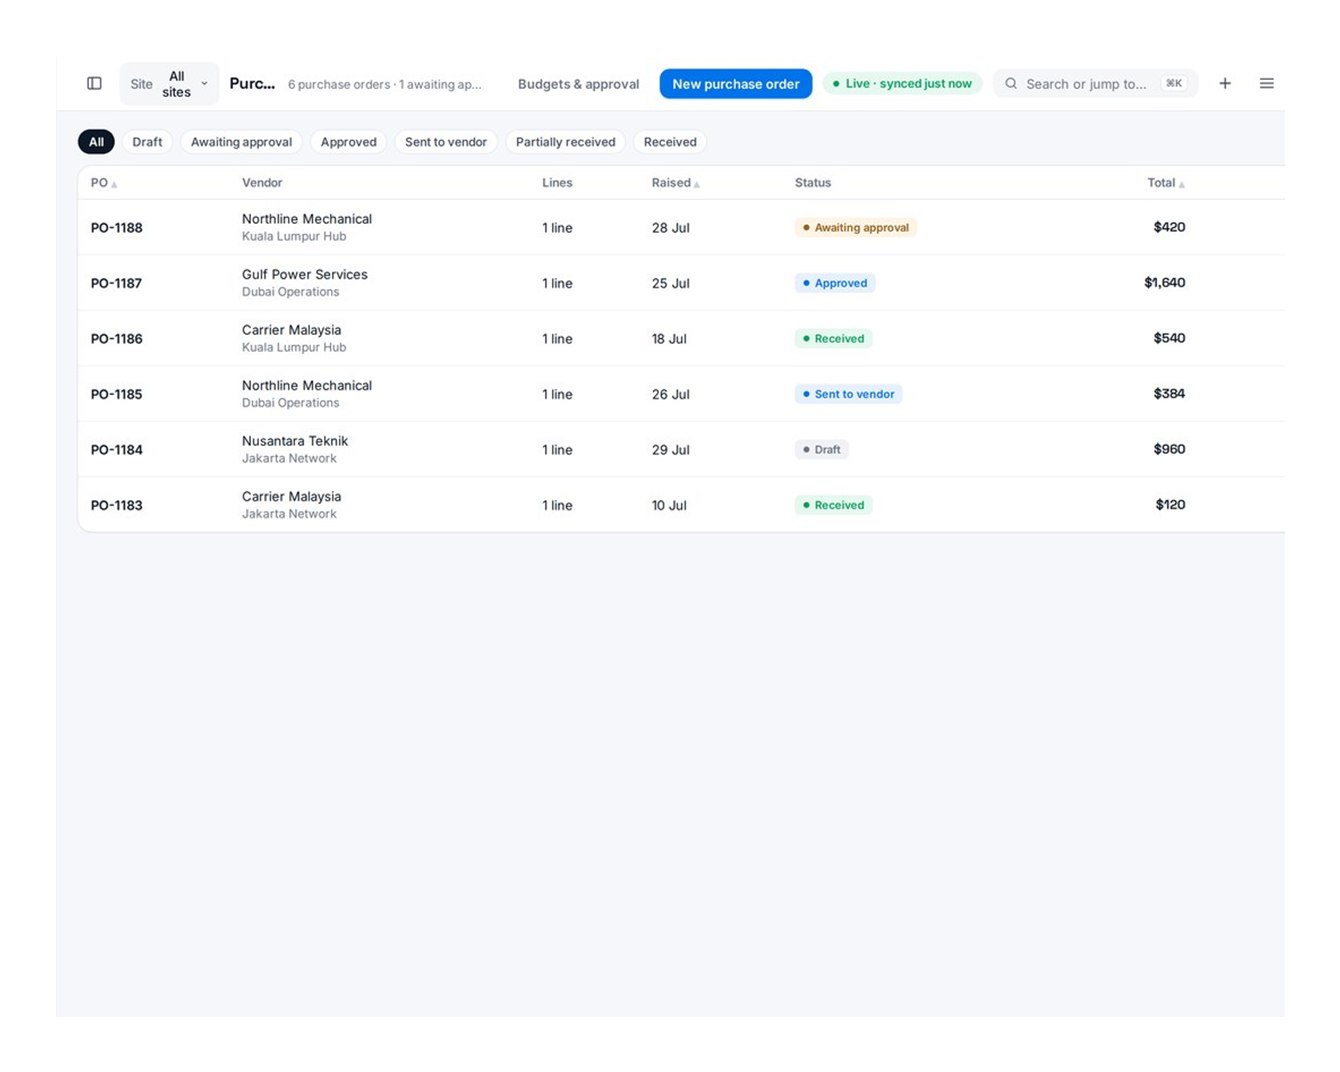This screenshot has width=1340, height=1072.
Task: Toggle the sidebar panel icon
Action: coord(94,83)
